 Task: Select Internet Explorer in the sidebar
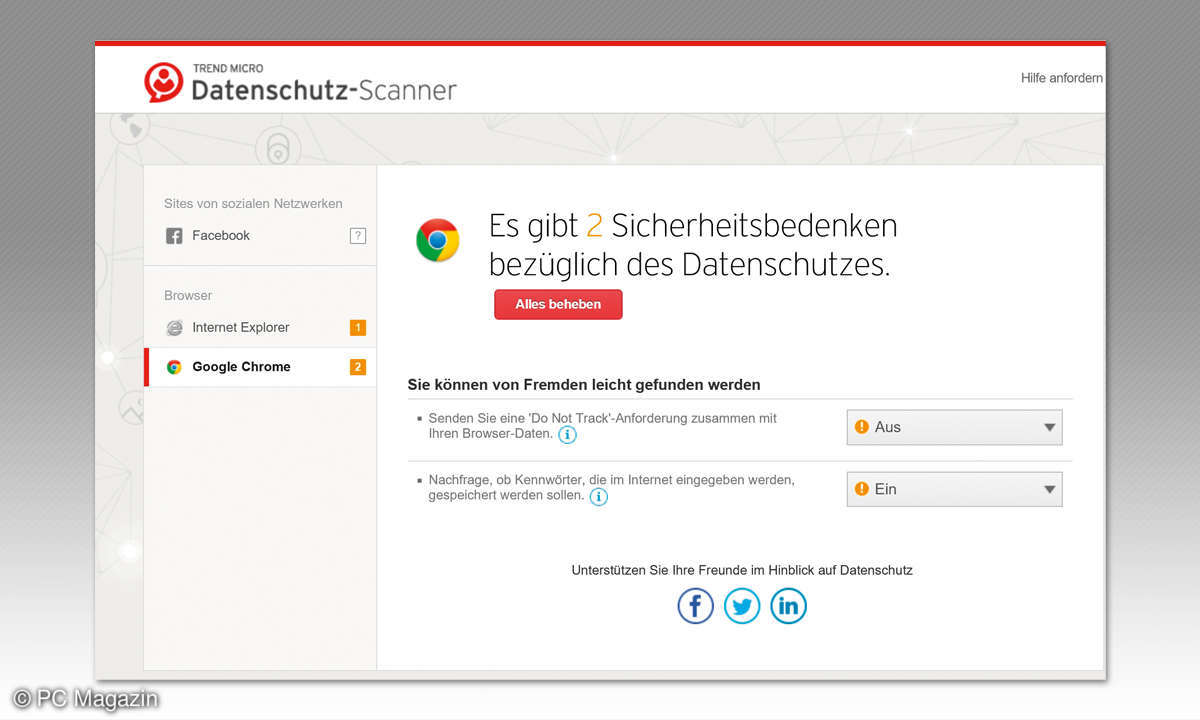tap(260, 327)
